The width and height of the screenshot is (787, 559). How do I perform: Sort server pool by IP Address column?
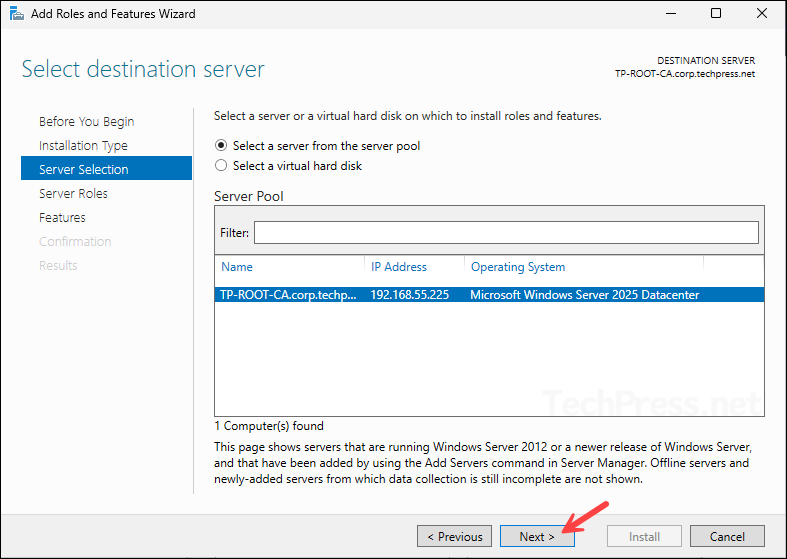tap(399, 267)
